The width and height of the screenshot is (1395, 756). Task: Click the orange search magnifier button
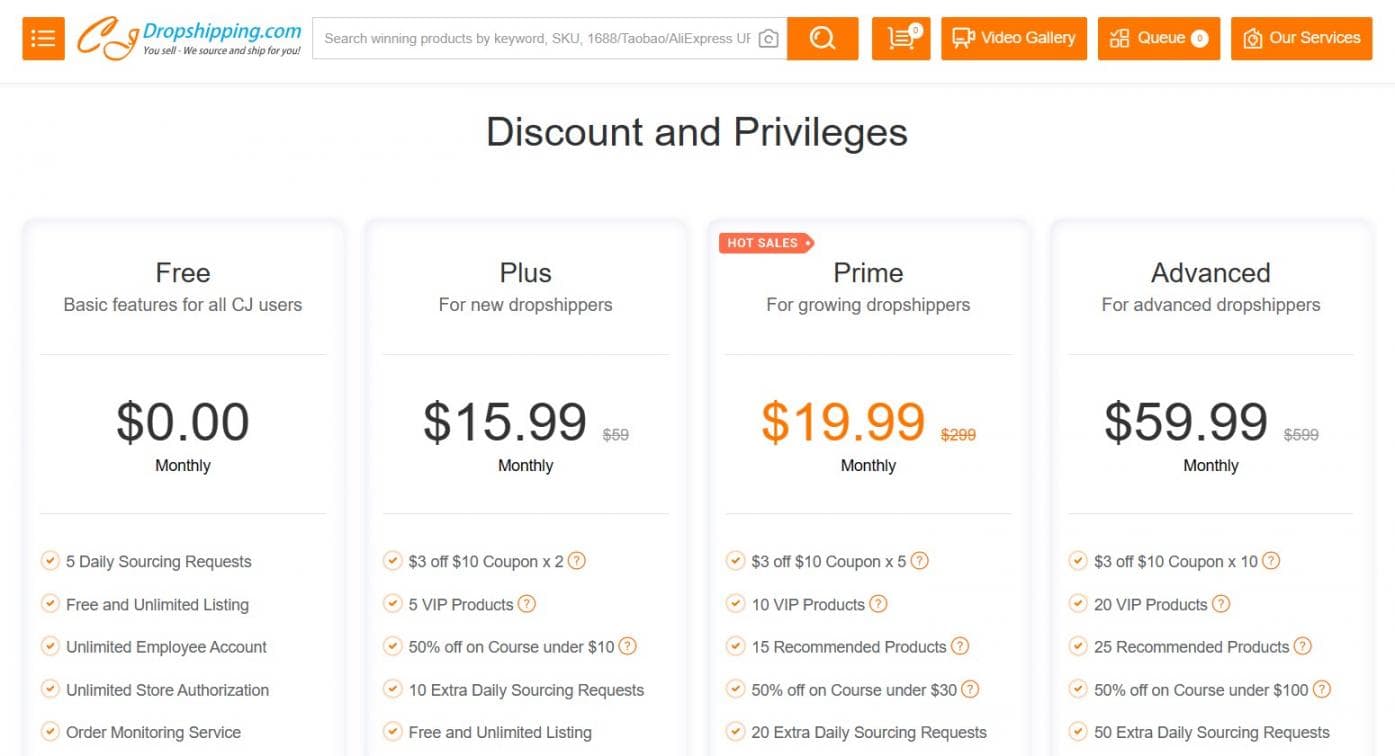click(822, 39)
